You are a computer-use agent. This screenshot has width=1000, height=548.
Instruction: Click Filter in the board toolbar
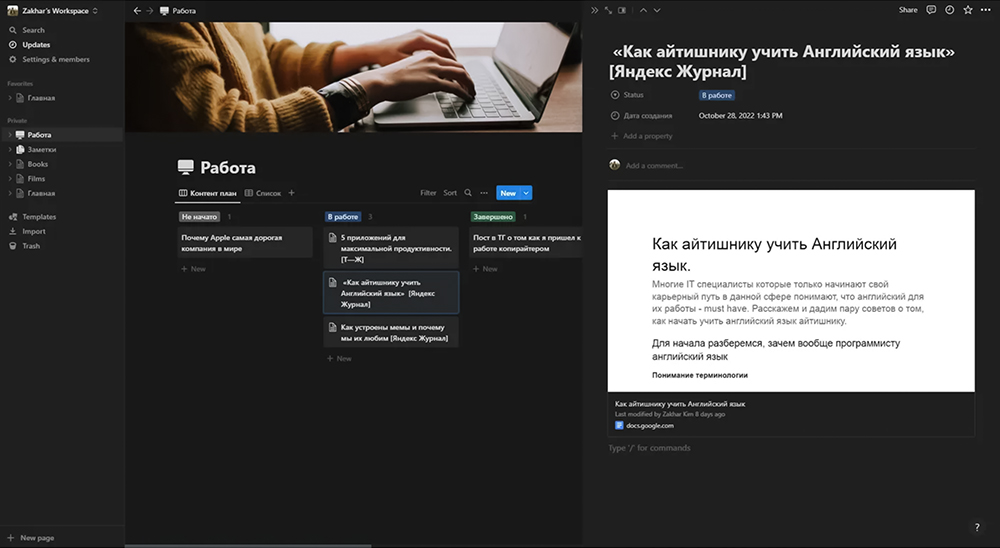pos(428,193)
